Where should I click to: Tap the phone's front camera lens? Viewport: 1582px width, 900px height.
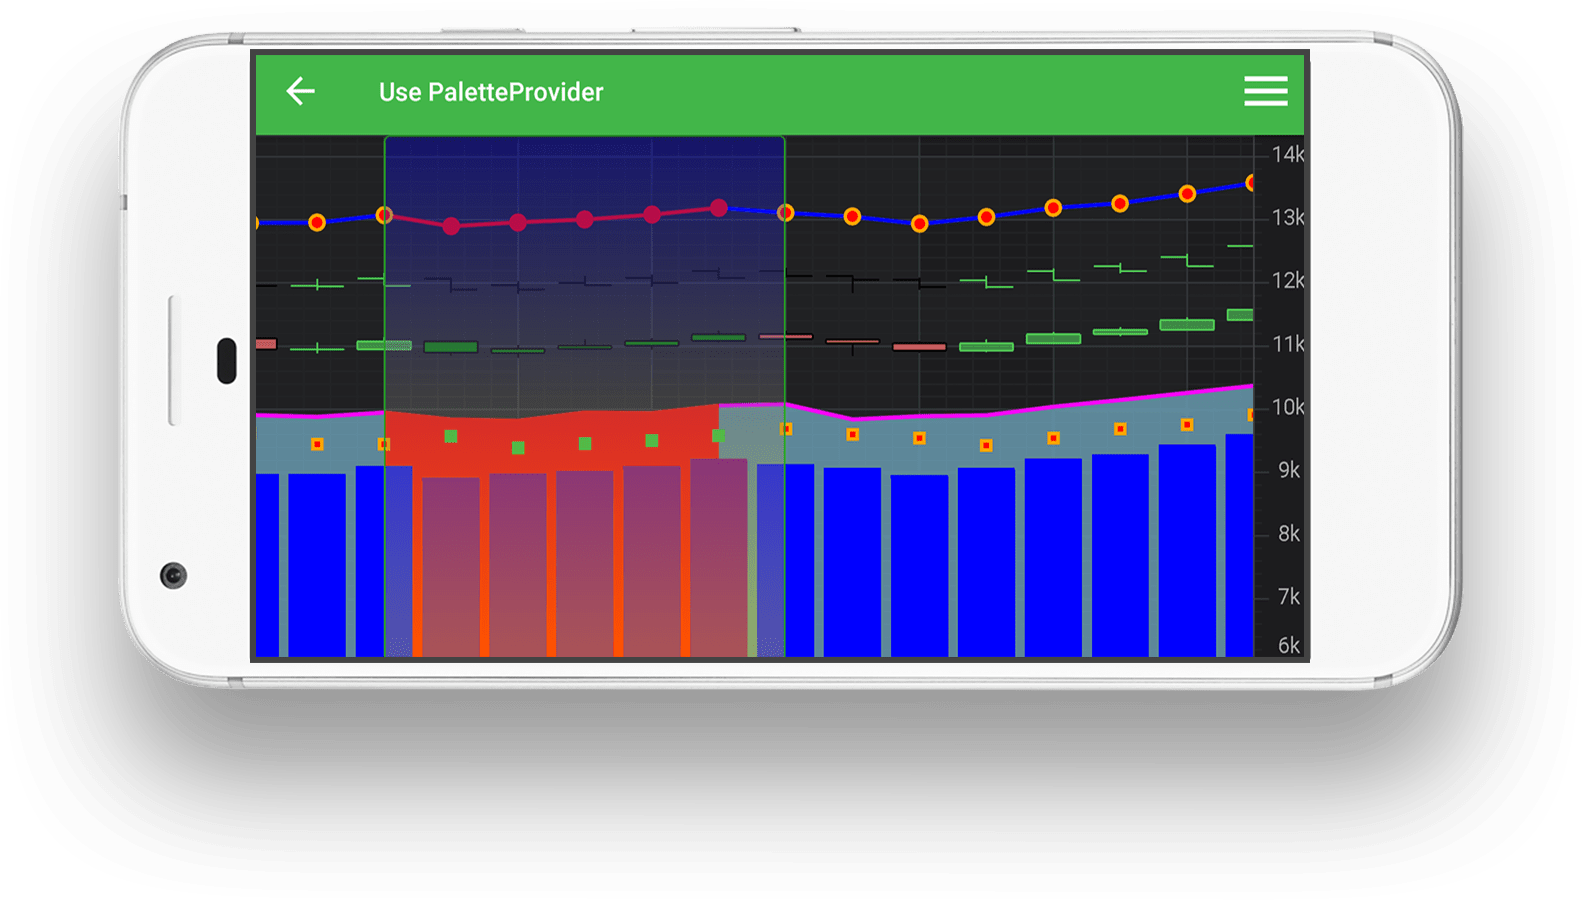pyautogui.click(x=174, y=576)
